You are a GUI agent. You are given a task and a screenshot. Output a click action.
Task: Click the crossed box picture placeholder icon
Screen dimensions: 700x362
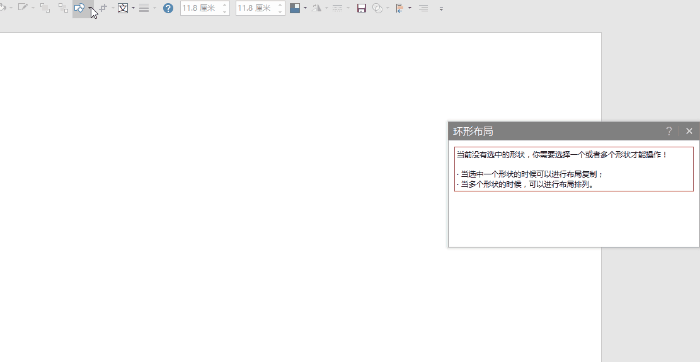(123, 8)
